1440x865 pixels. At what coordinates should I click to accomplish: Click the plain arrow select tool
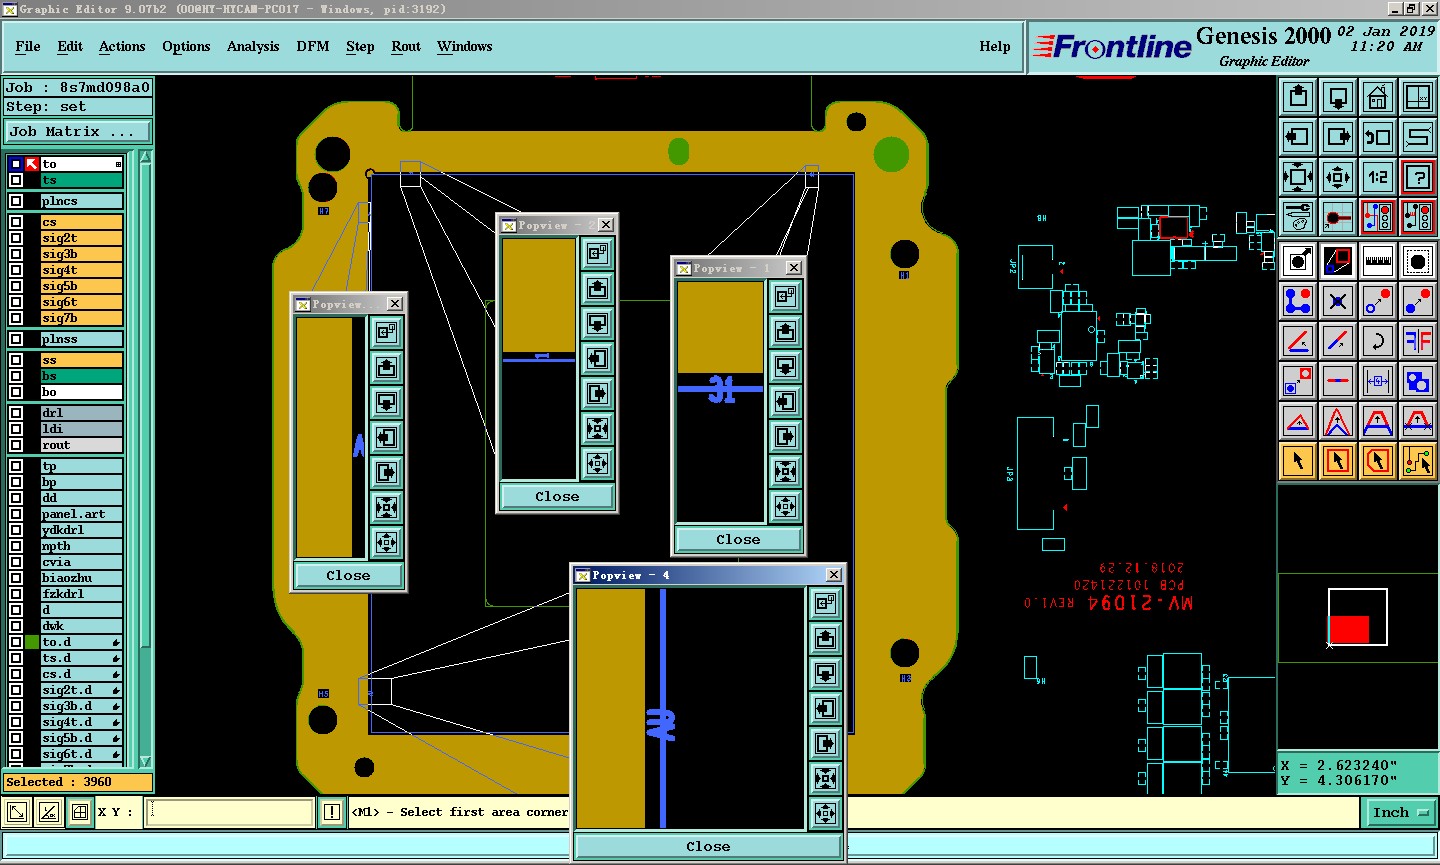click(x=1298, y=461)
